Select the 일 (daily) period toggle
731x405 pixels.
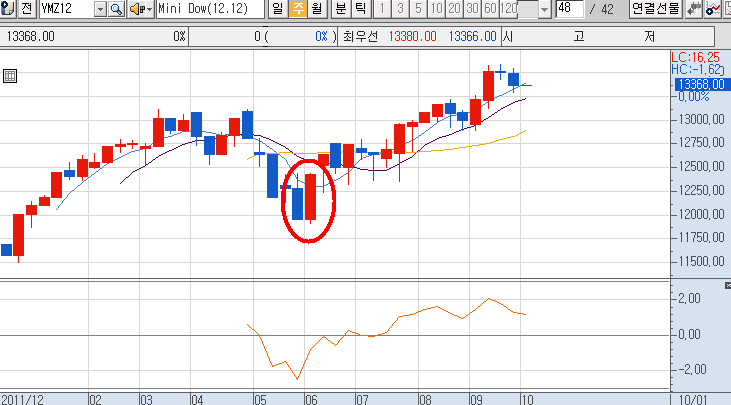pyautogui.click(x=278, y=9)
